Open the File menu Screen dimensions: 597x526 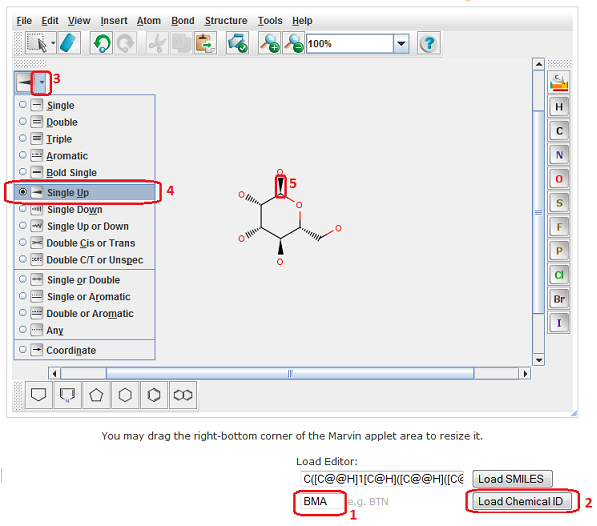pyautogui.click(x=24, y=21)
